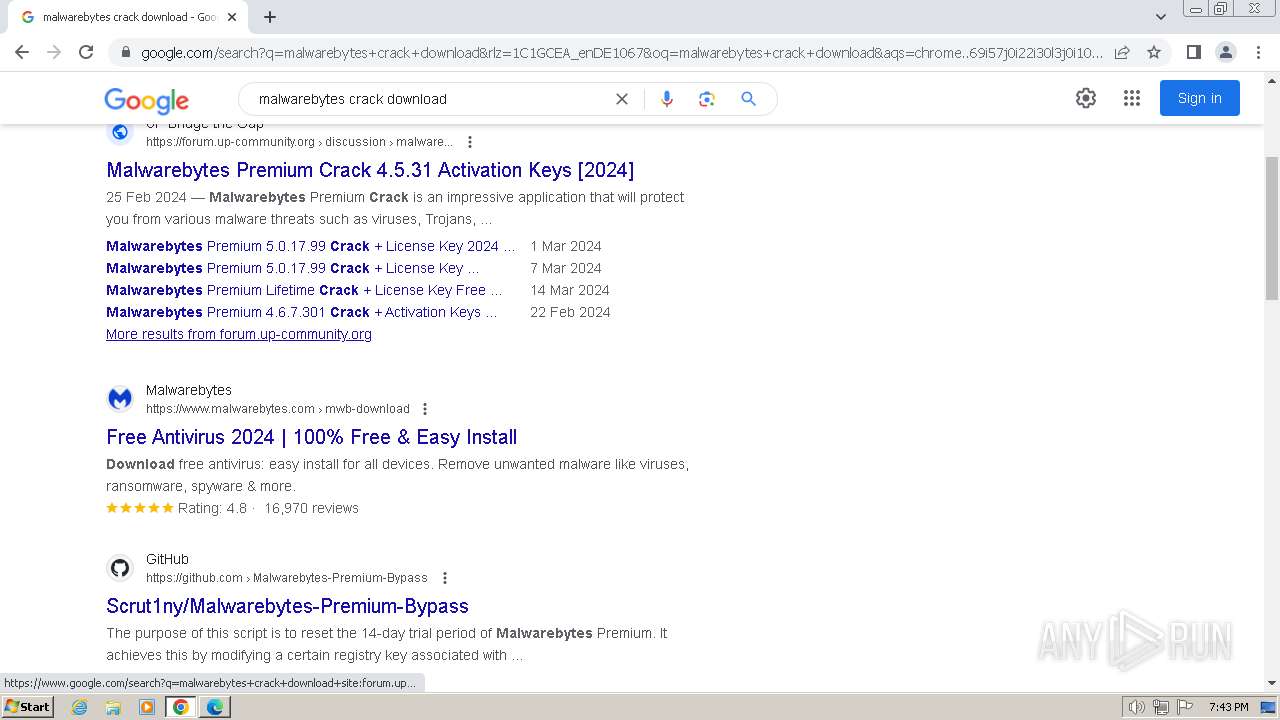
Task: Open Premium 5.0.17.99 Crack + License Key 2024 link
Action: coord(311,246)
